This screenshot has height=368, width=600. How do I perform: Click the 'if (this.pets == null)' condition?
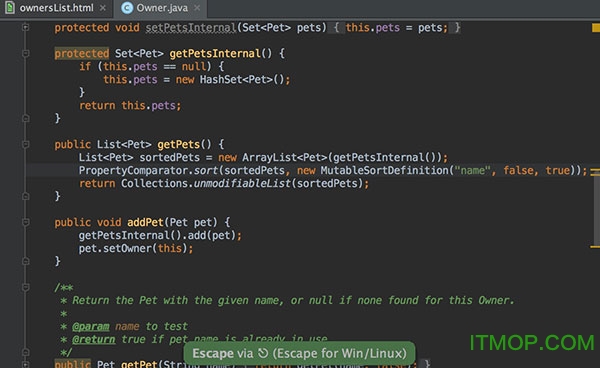(x=145, y=66)
